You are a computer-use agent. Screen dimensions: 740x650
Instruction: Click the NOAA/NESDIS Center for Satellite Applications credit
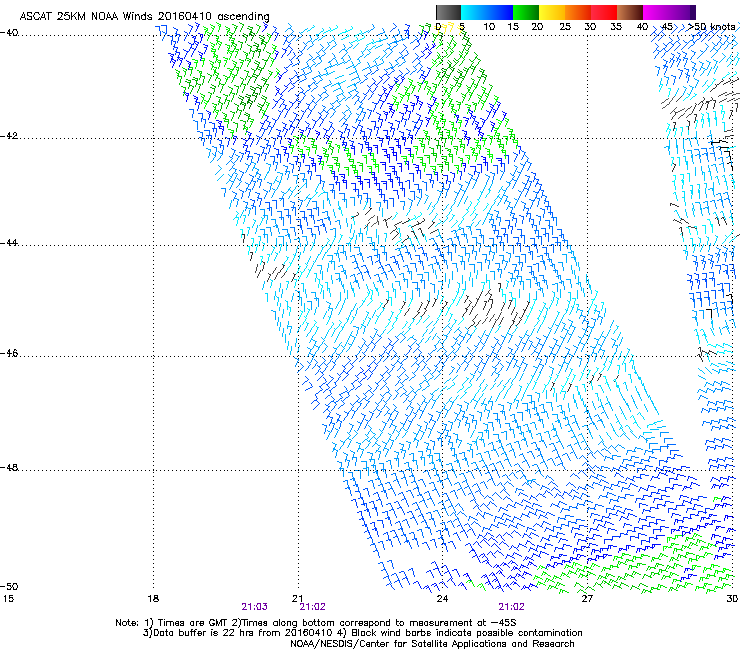pos(432,644)
